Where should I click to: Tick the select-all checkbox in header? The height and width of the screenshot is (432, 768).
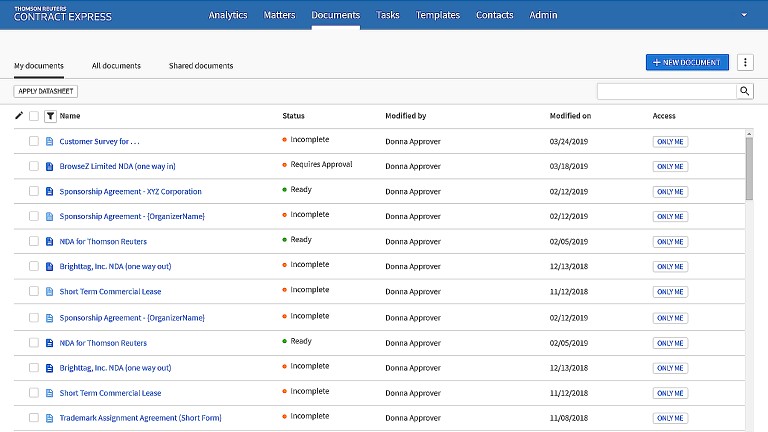click(x=34, y=116)
